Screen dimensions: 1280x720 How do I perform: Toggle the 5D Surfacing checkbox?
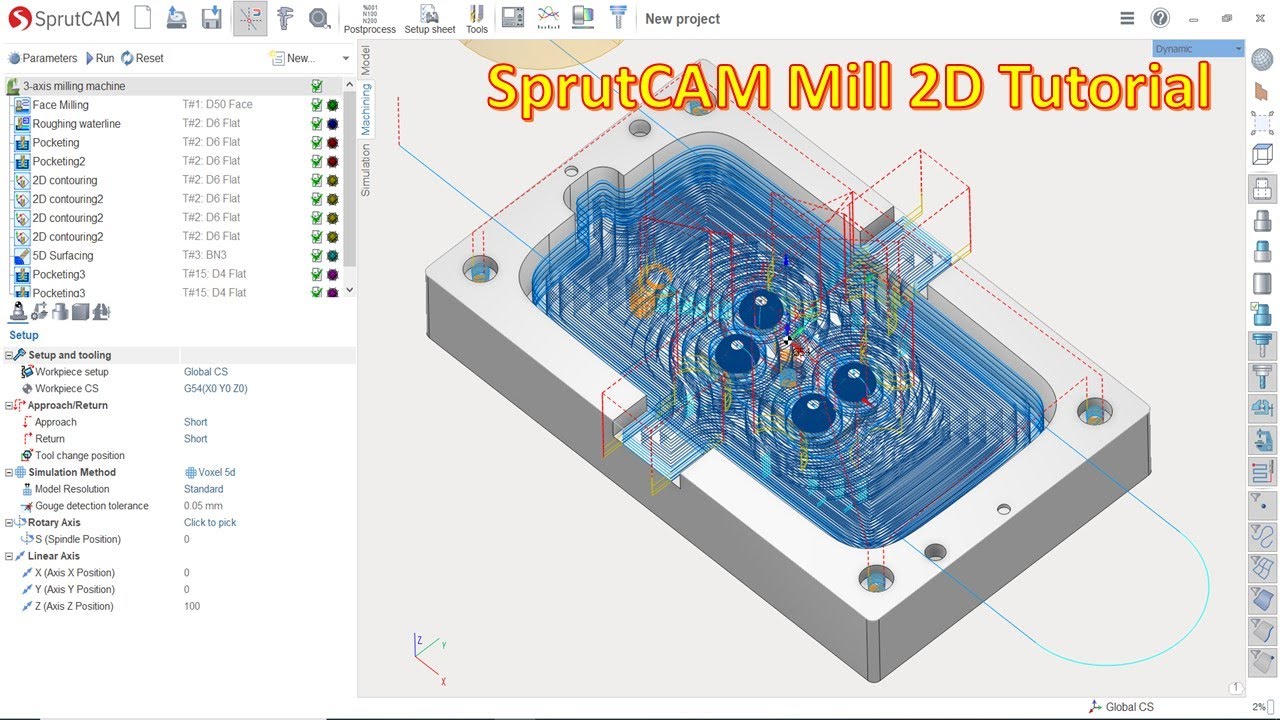(316, 256)
